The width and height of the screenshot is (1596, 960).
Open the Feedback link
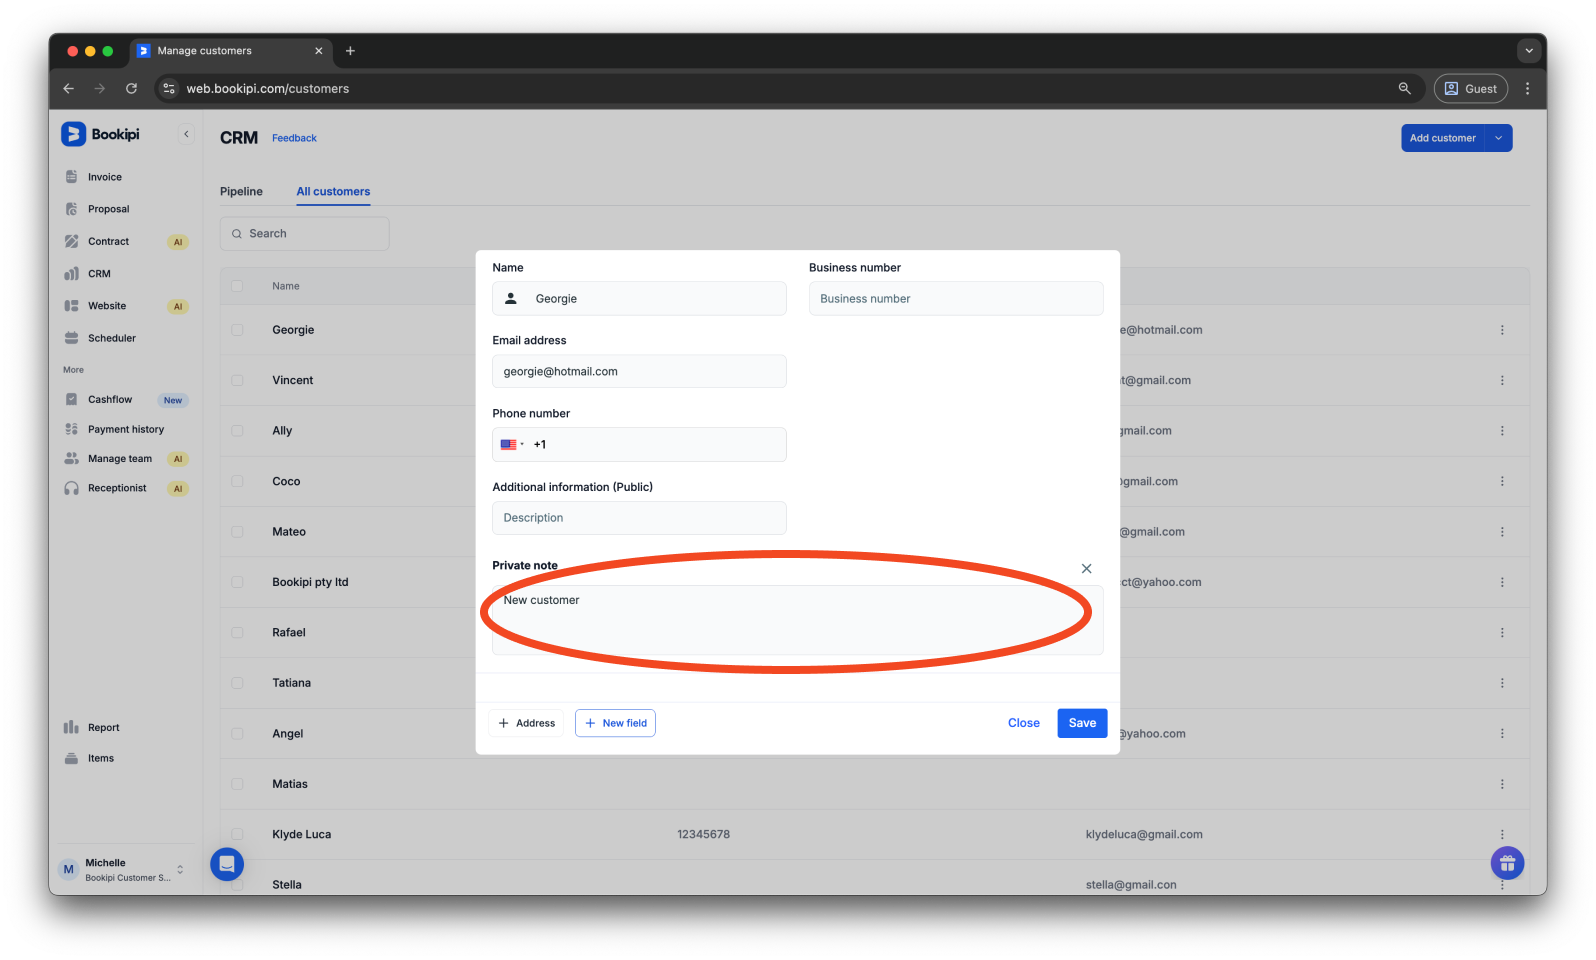point(294,138)
